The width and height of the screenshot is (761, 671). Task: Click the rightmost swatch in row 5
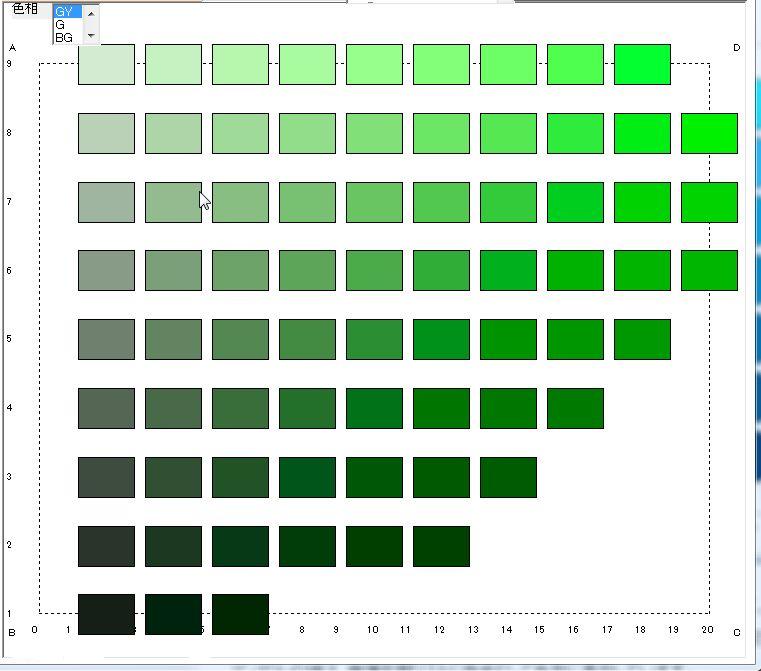(x=642, y=339)
